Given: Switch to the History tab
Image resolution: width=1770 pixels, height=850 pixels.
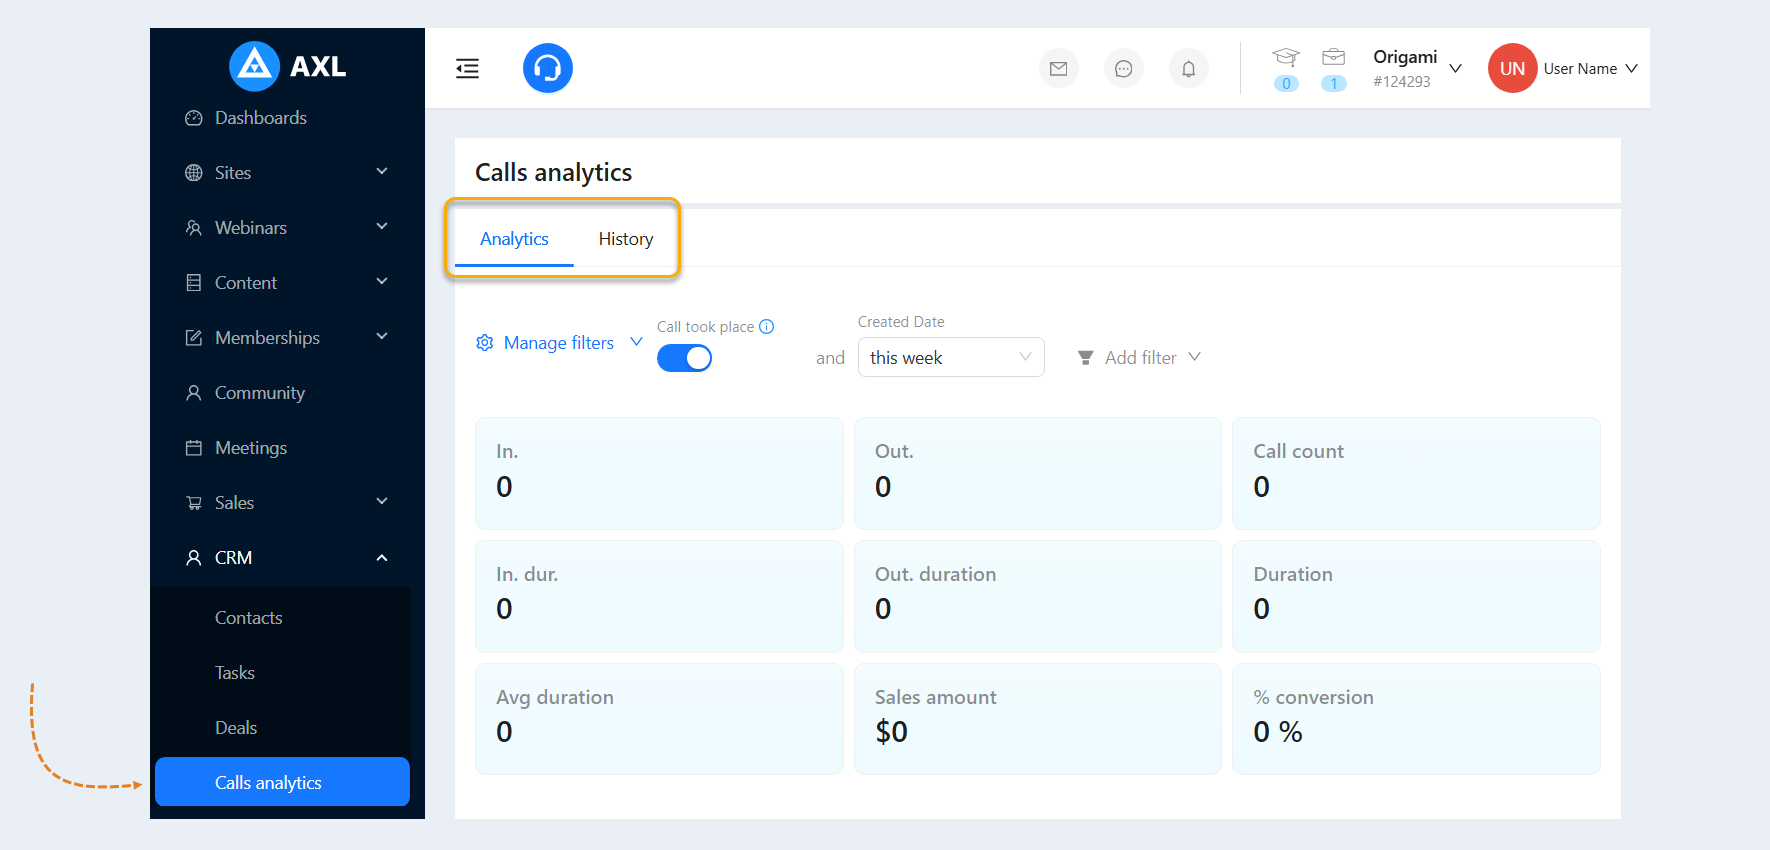Looking at the screenshot, I should 626,239.
